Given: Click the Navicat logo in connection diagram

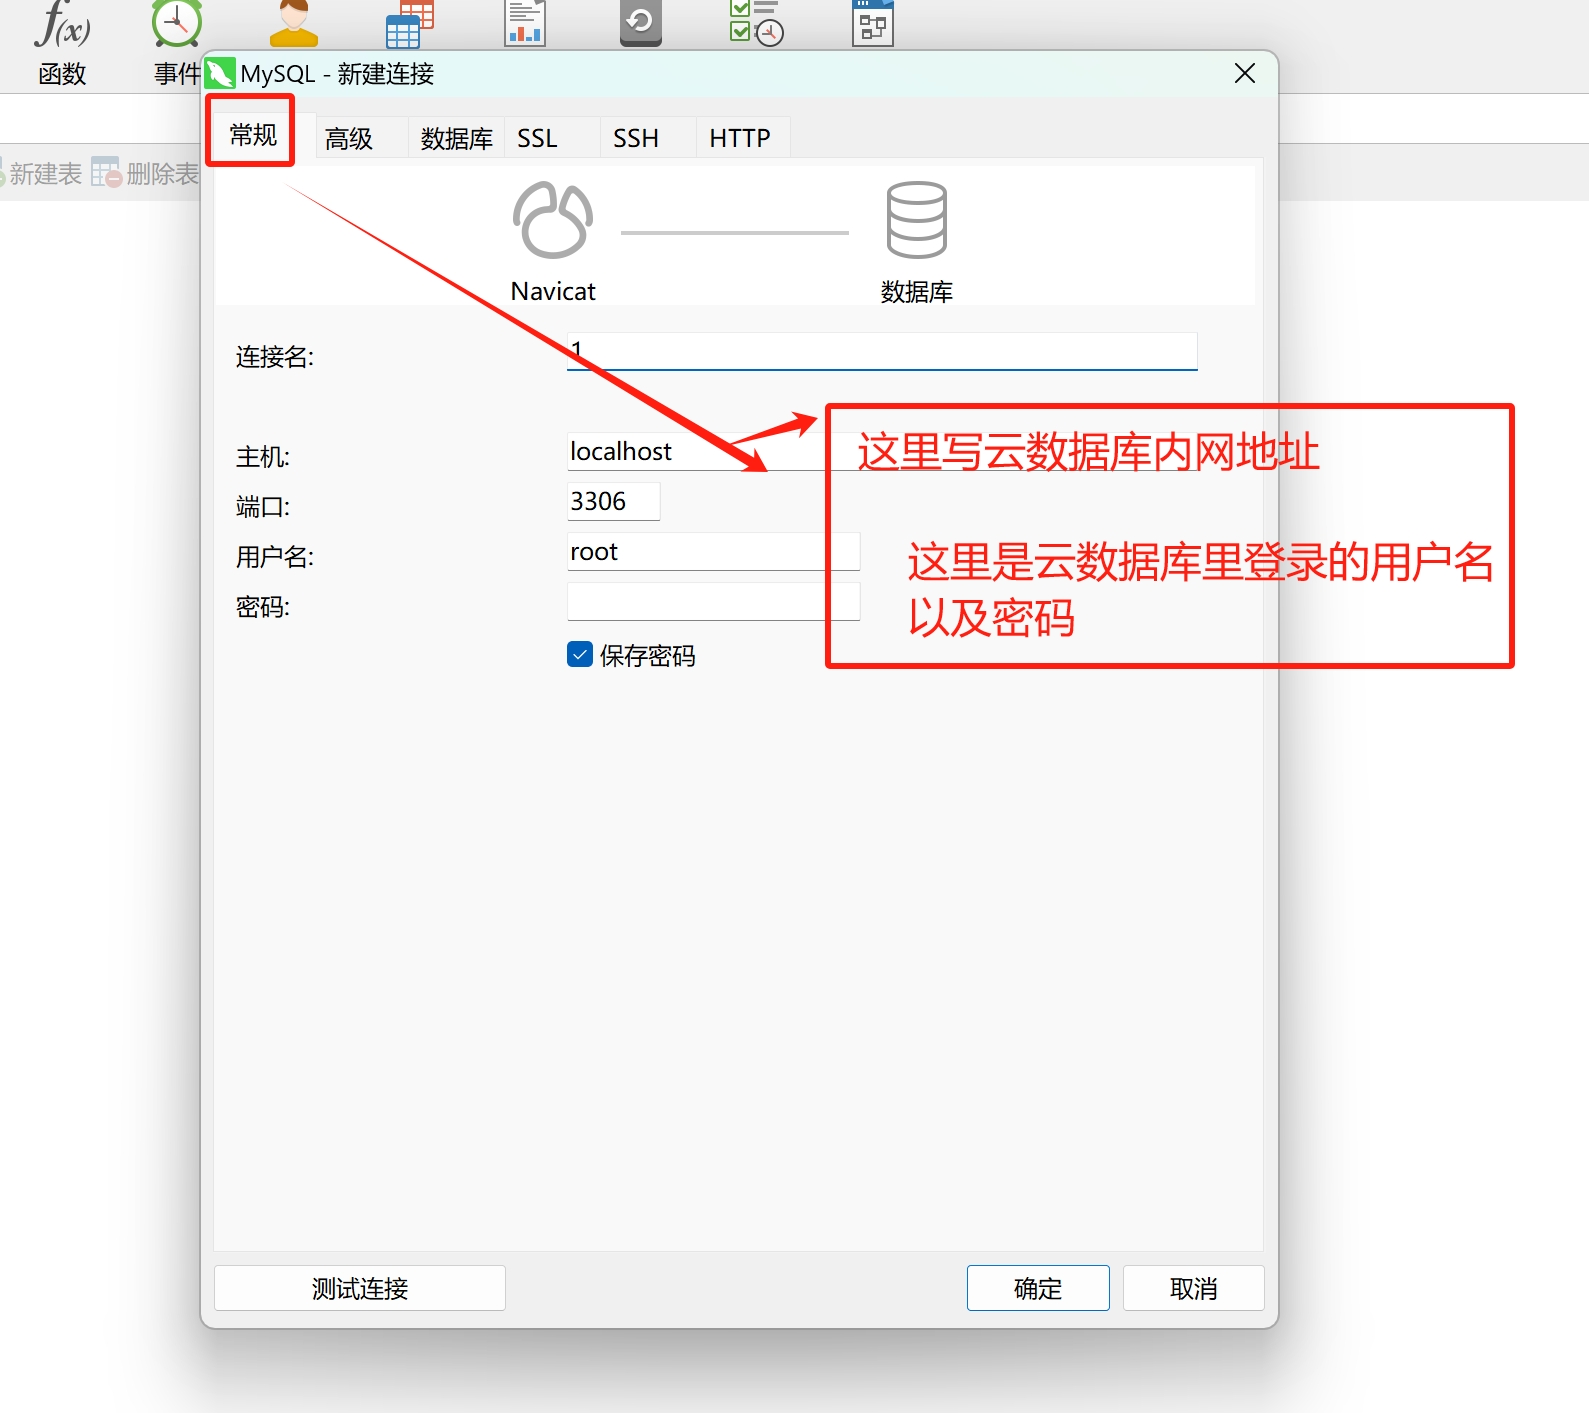Looking at the screenshot, I should click(553, 220).
